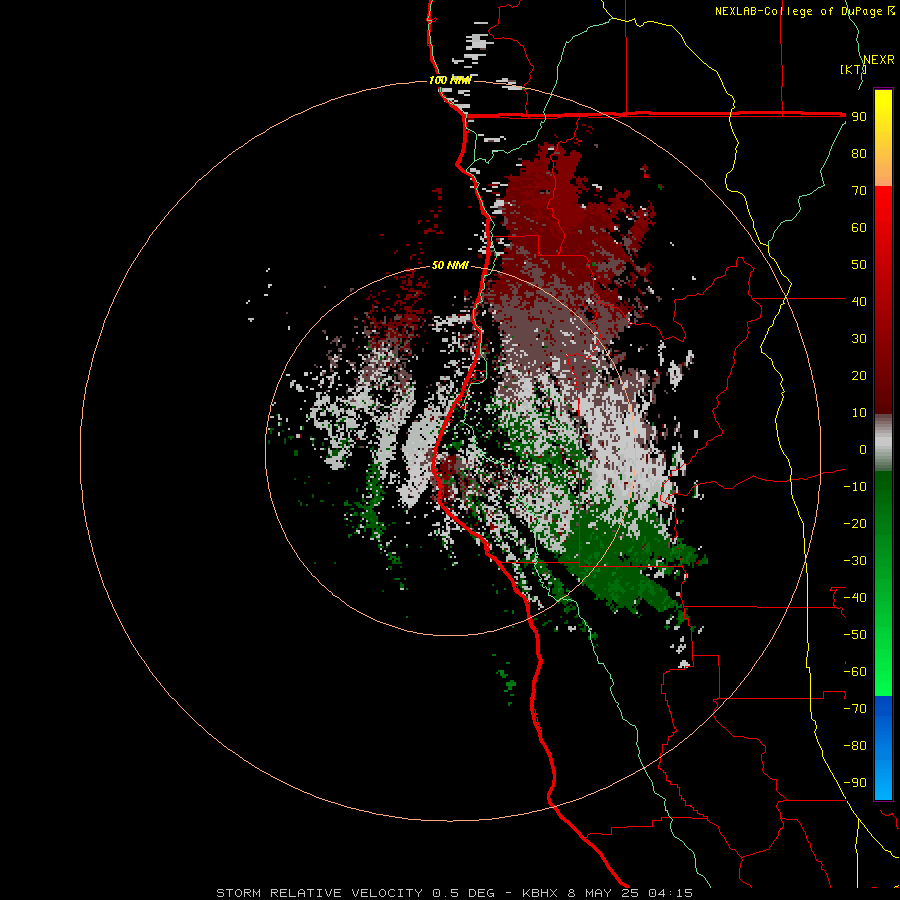Click the -80 value on velocity scale
Viewport: 900px width, 900px height.
click(855, 746)
